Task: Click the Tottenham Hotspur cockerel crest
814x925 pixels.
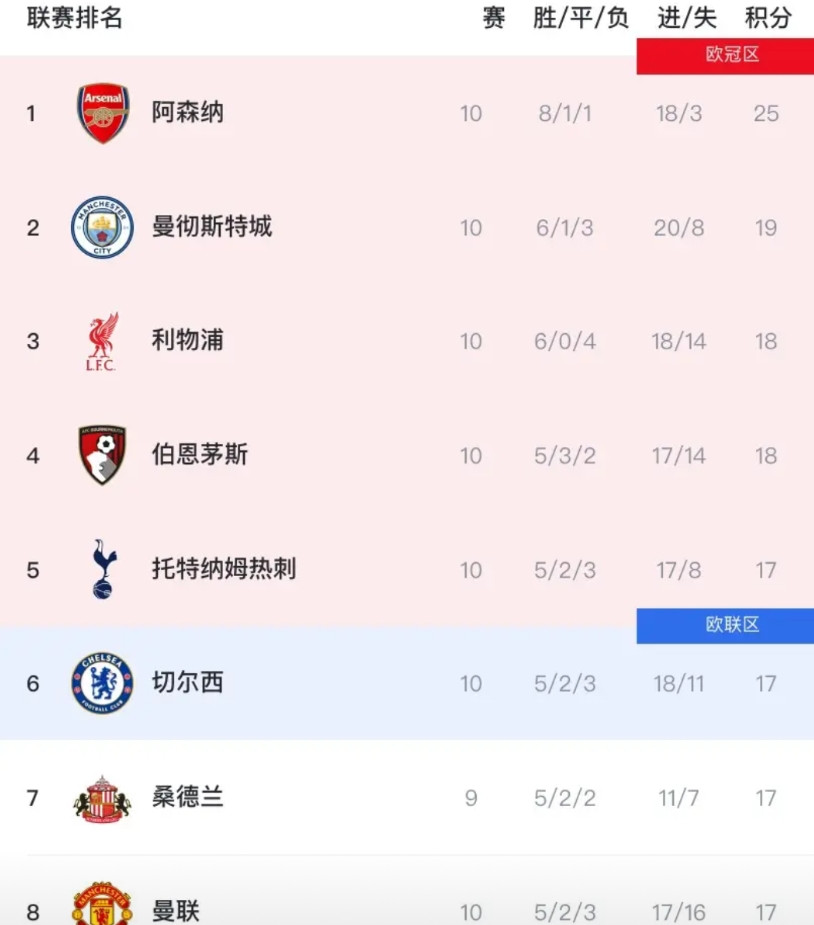Action: click(x=103, y=569)
